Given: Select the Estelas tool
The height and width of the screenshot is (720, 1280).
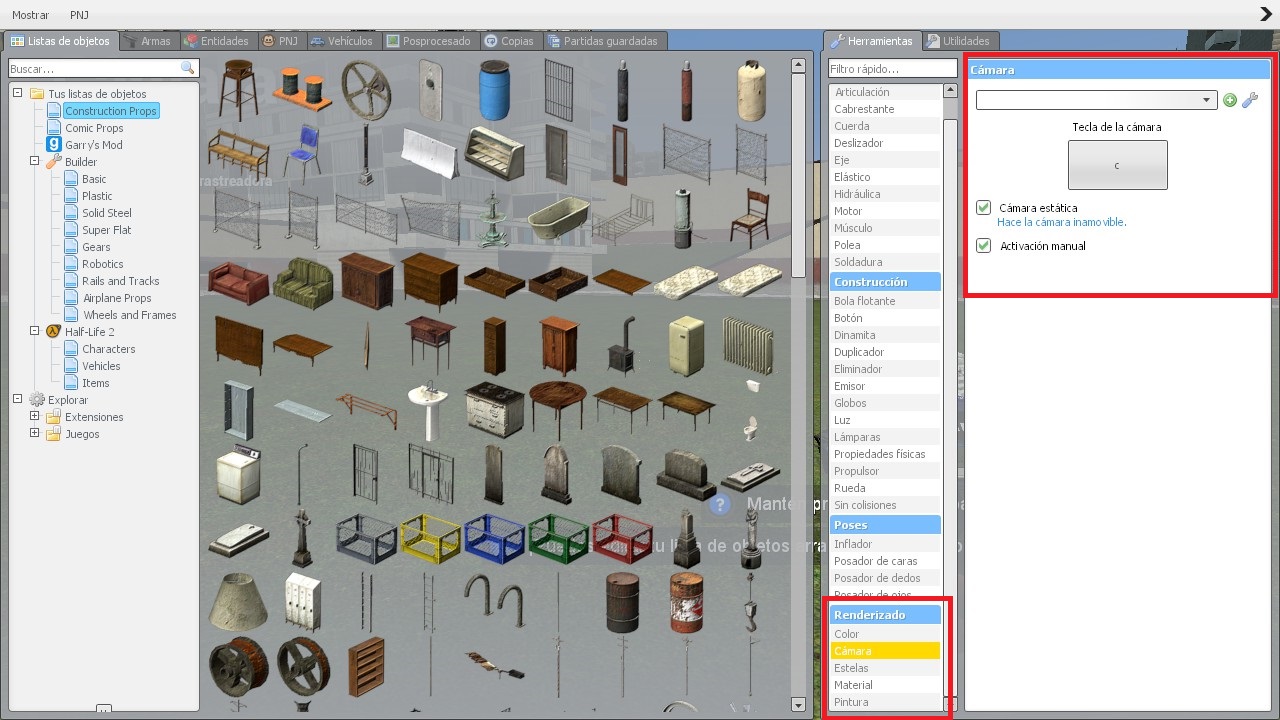Looking at the screenshot, I should click(885, 668).
